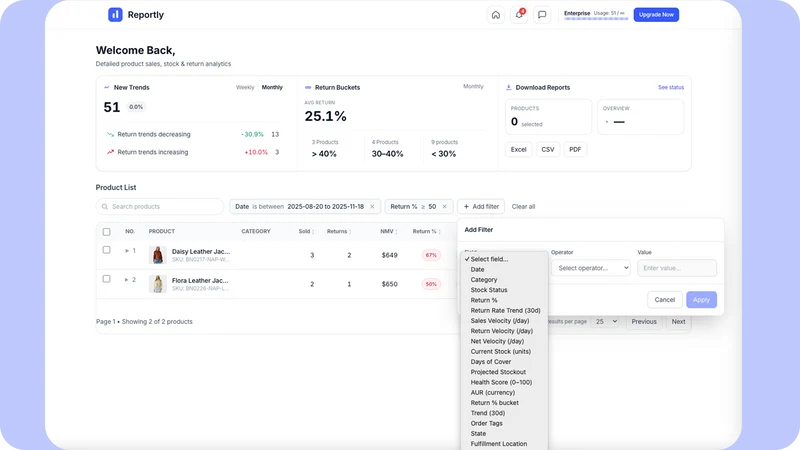The image size is (800, 450).
Task: Click the 67% return badge
Action: coord(431,255)
